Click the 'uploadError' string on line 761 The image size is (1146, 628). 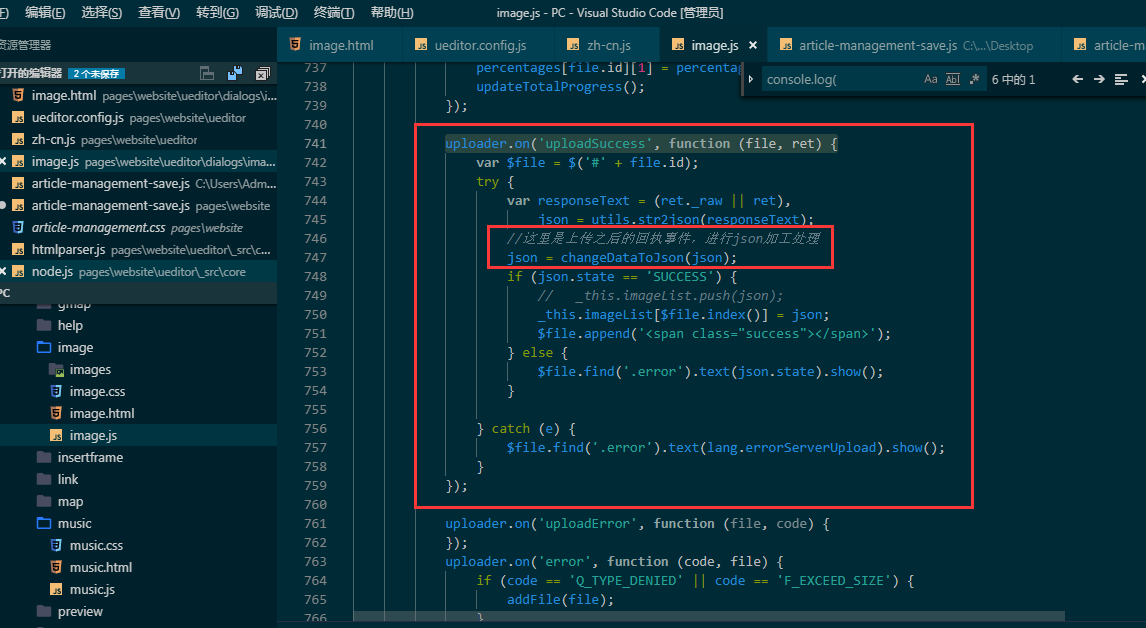[x=587, y=523]
